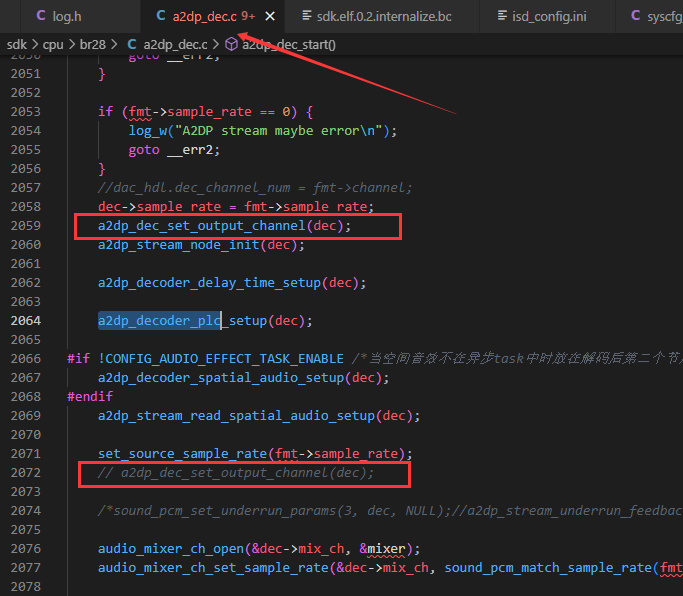Click the C file icon on log.h tab
Screen dimensions: 683x596
tap(41, 16)
